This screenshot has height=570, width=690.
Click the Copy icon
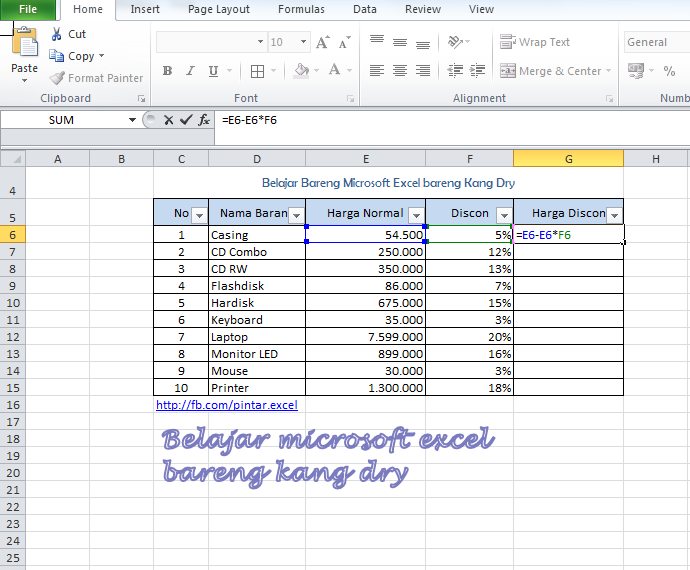tap(56, 56)
